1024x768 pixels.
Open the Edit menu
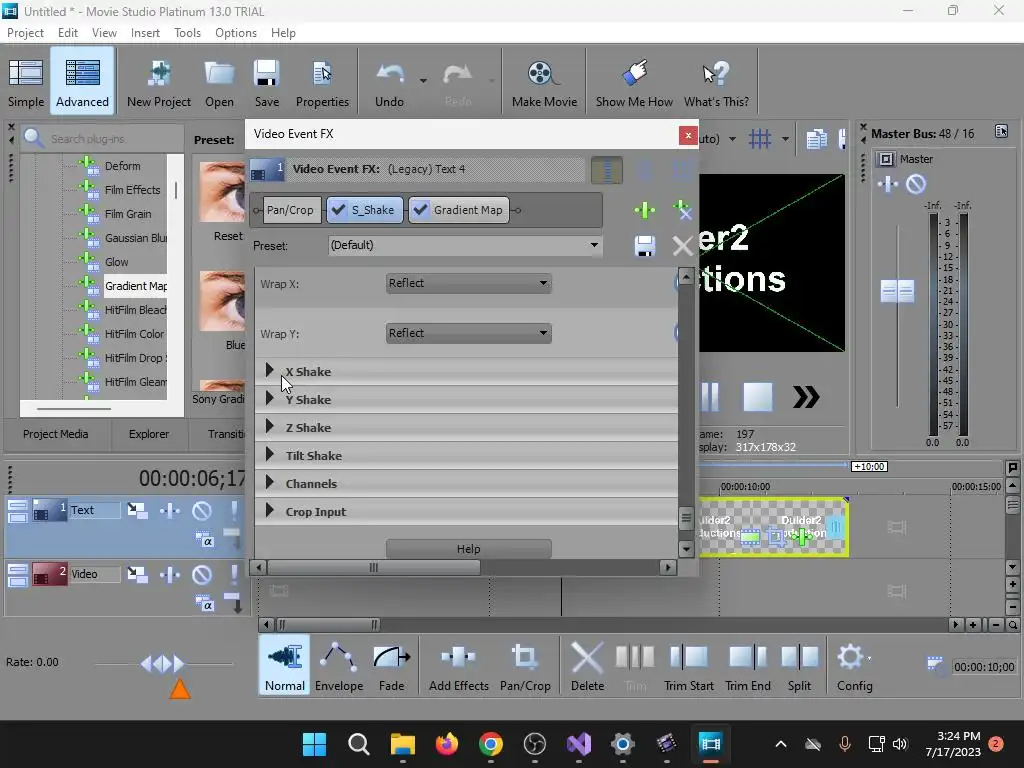[67, 33]
